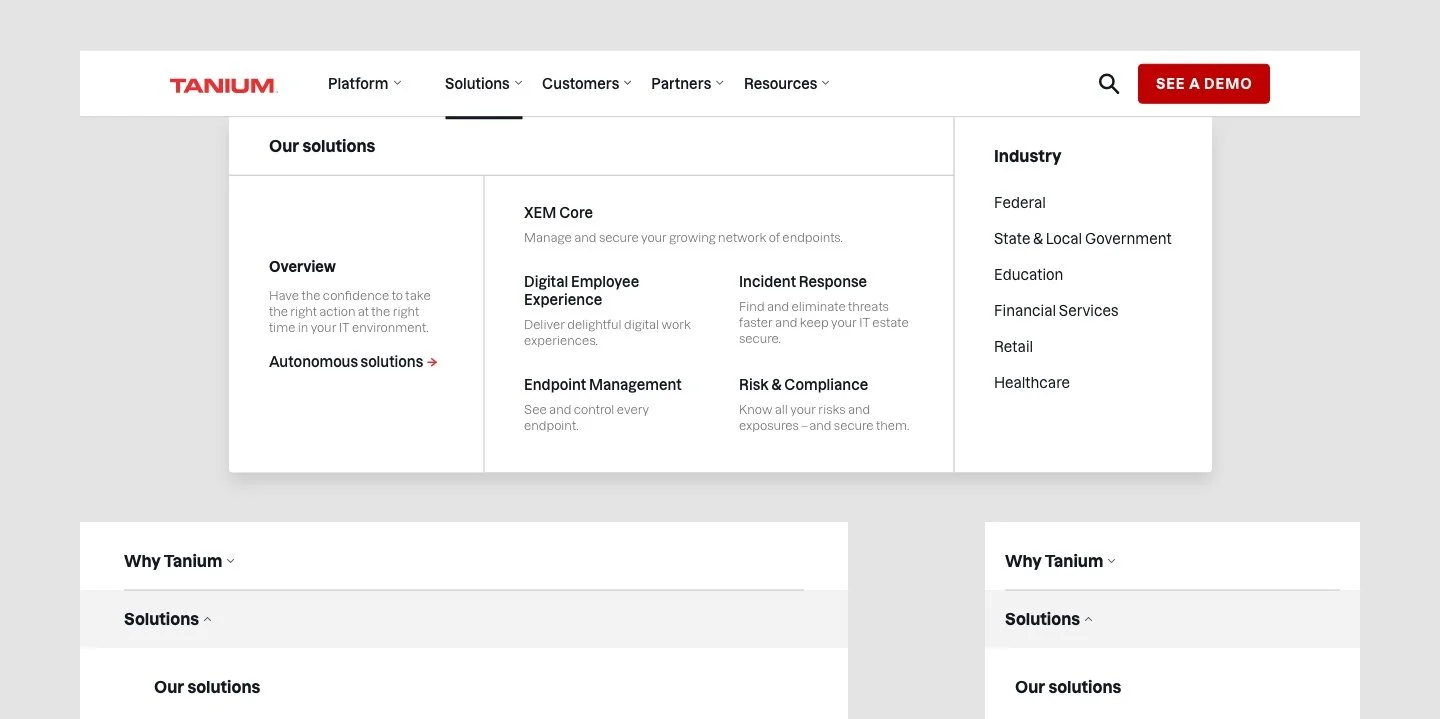Select State & Local Government industry
This screenshot has height=719, width=1440.
point(1083,239)
